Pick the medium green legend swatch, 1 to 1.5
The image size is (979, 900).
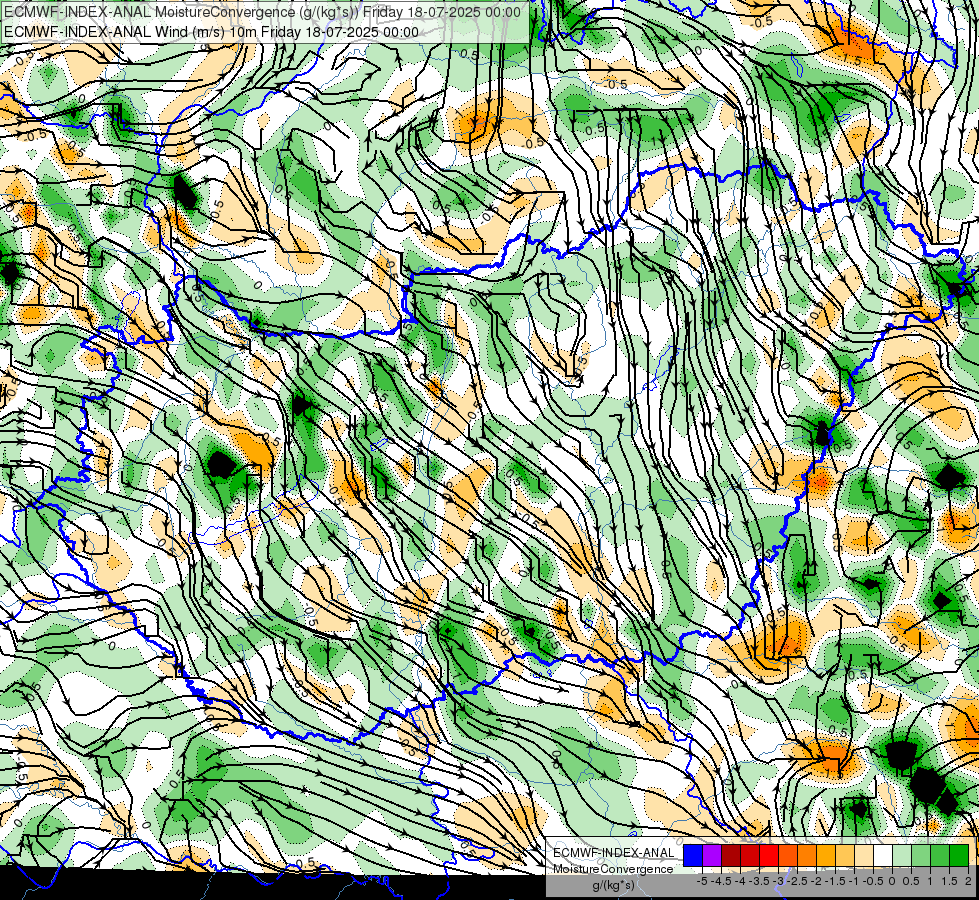(x=940, y=855)
